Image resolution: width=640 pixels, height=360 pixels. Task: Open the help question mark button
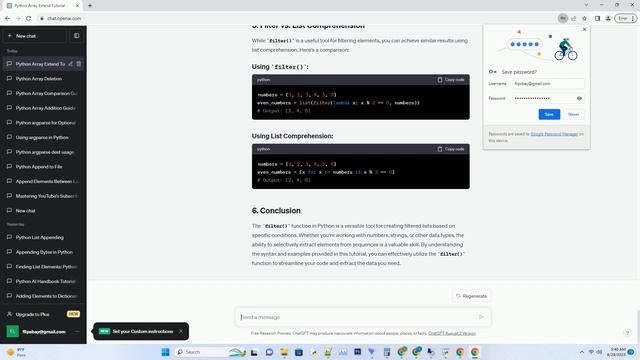click(x=627, y=333)
